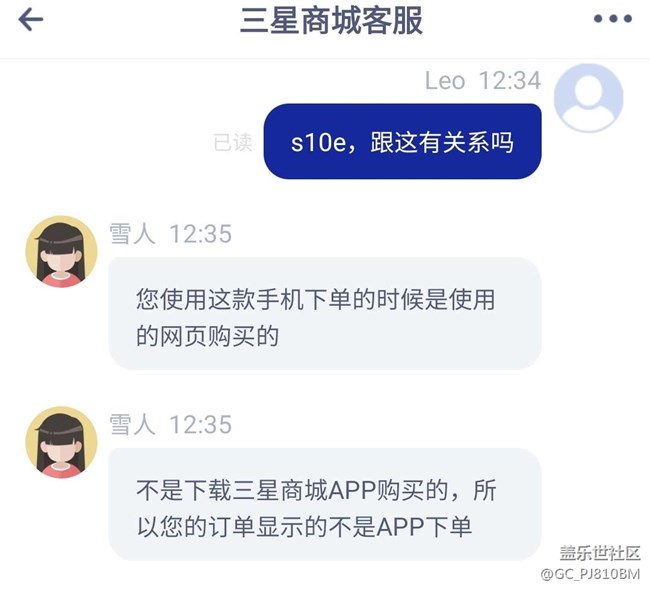Screen dimensions: 650x594
Task: Tap the first 雪人 sender name
Action: coord(132,233)
